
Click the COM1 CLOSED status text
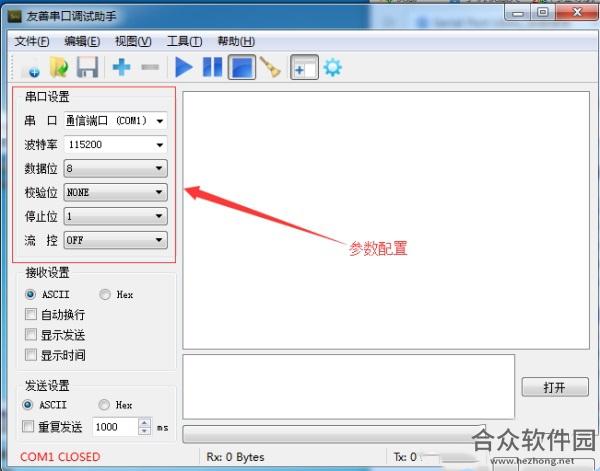pyautogui.click(x=60, y=457)
